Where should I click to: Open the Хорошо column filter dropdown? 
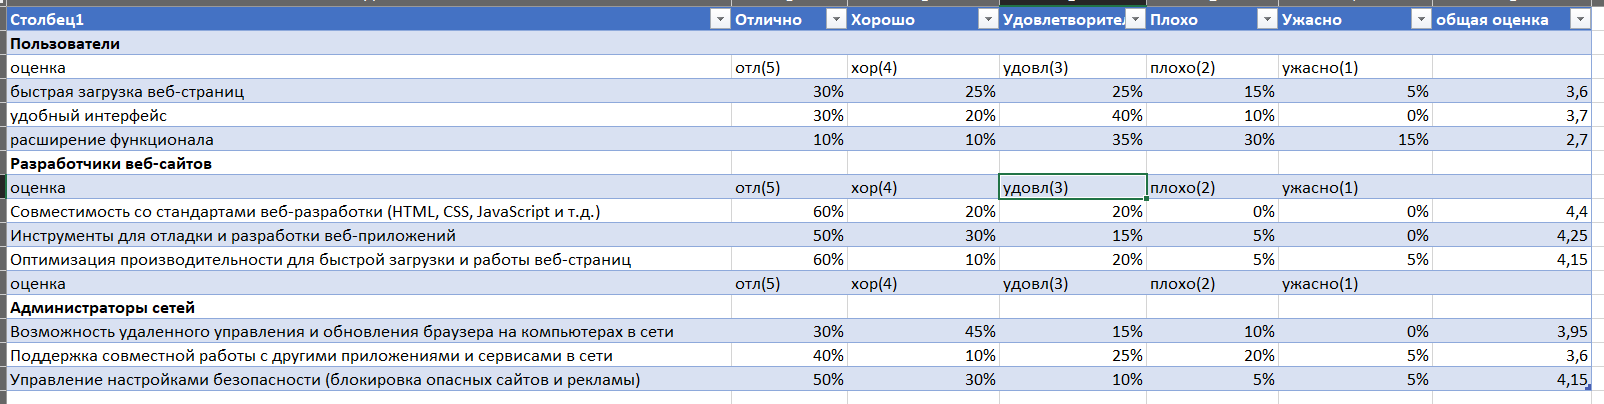tap(987, 19)
